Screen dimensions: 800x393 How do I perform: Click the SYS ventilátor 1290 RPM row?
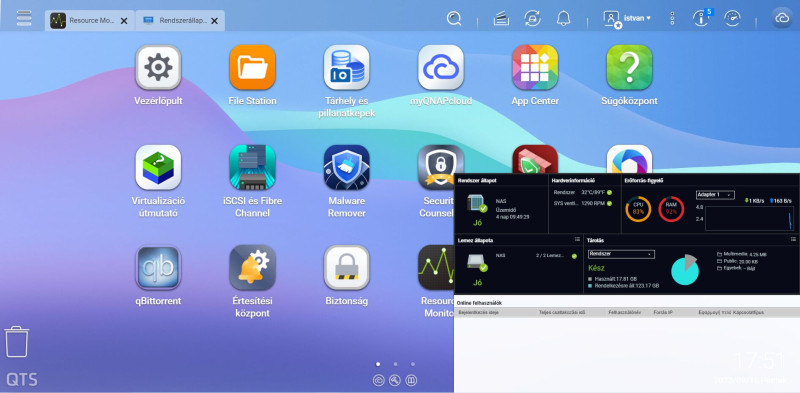(583, 203)
